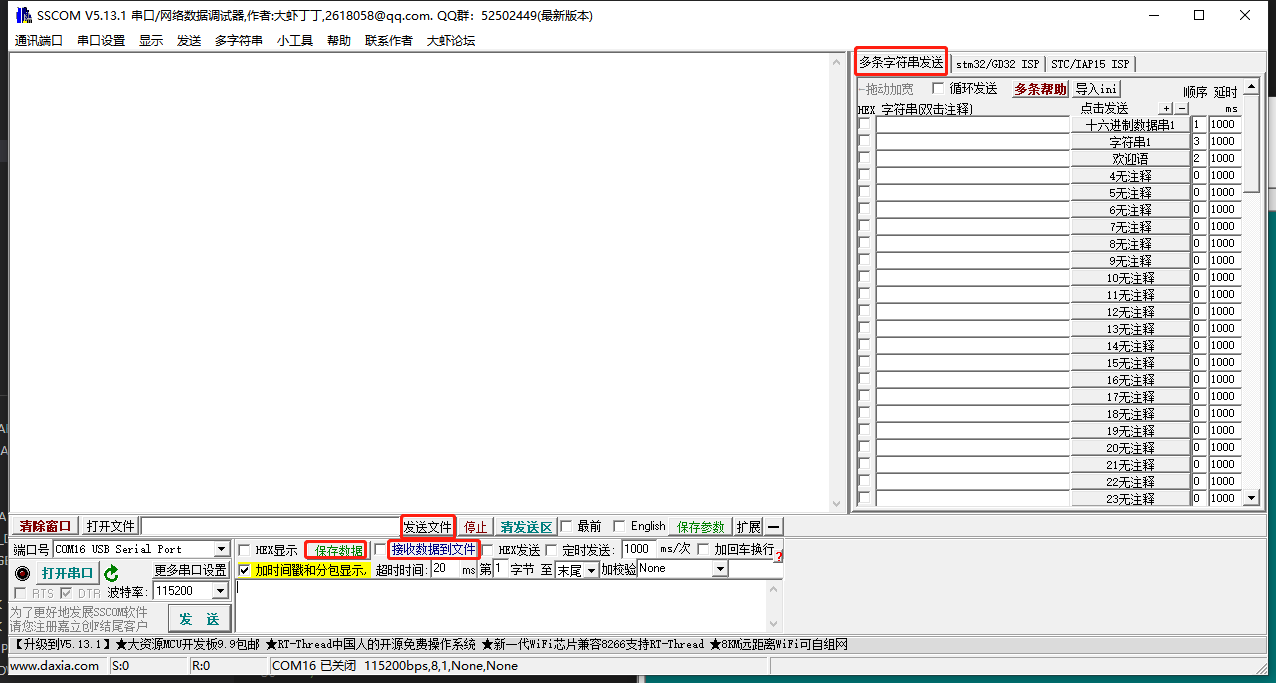Open the 帮助 menu
Screen dimensions: 1276x683
click(x=339, y=41)
